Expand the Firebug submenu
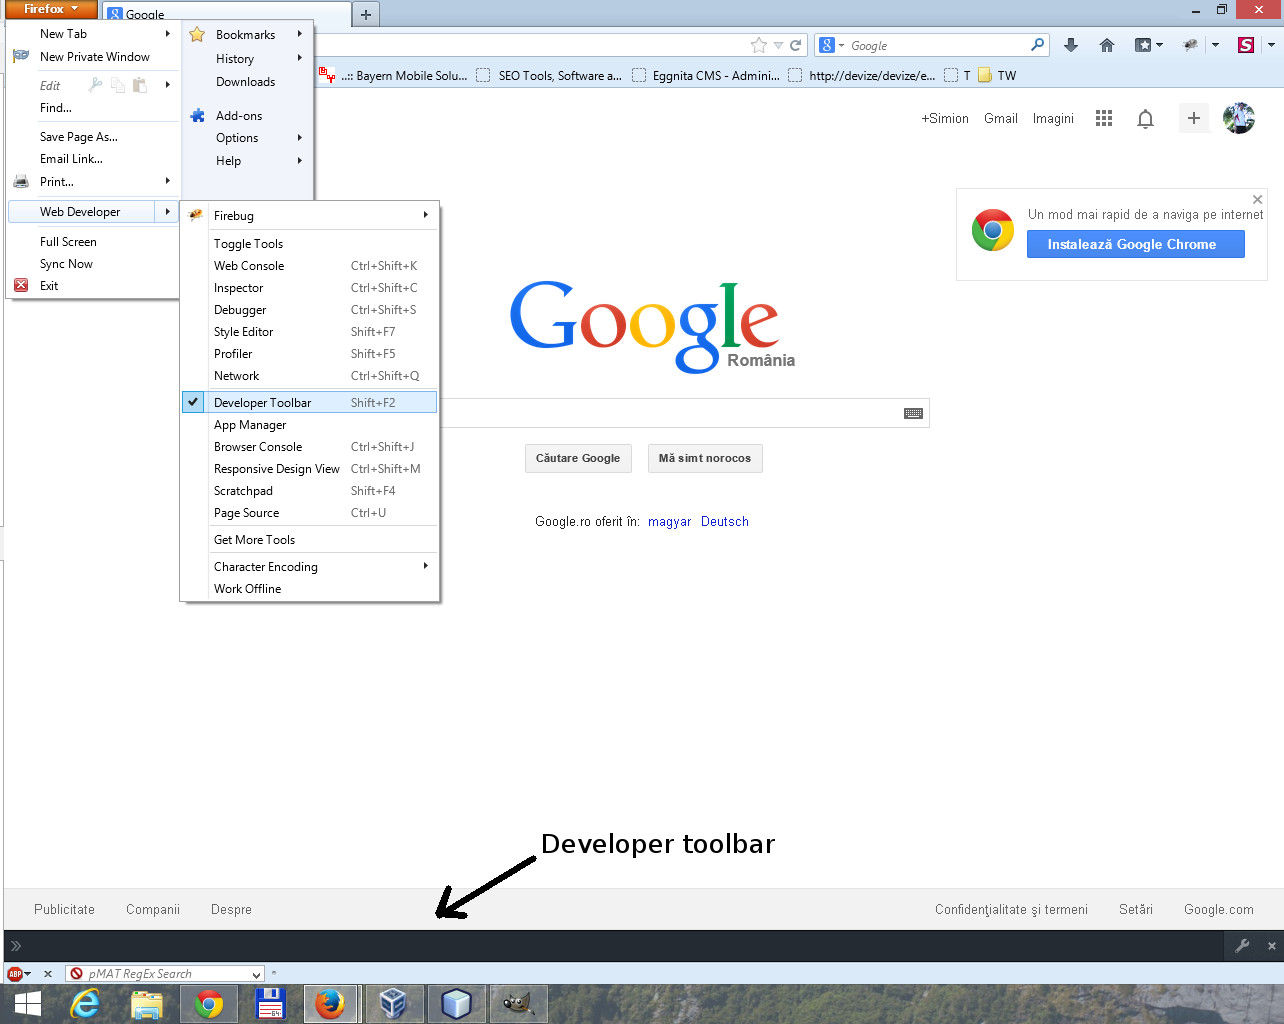This screenshot has width=1284, height=1024. click(x=310, y=215)
